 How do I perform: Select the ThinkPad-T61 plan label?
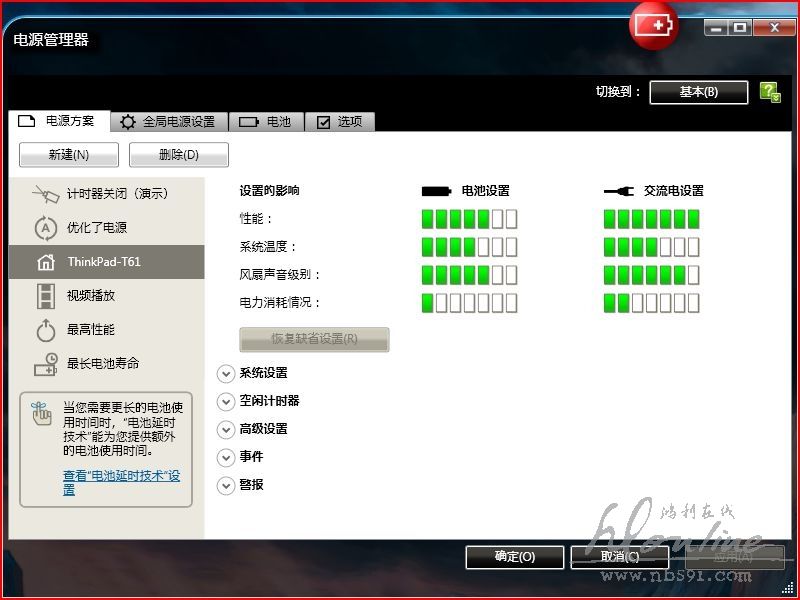click(104, 262)
